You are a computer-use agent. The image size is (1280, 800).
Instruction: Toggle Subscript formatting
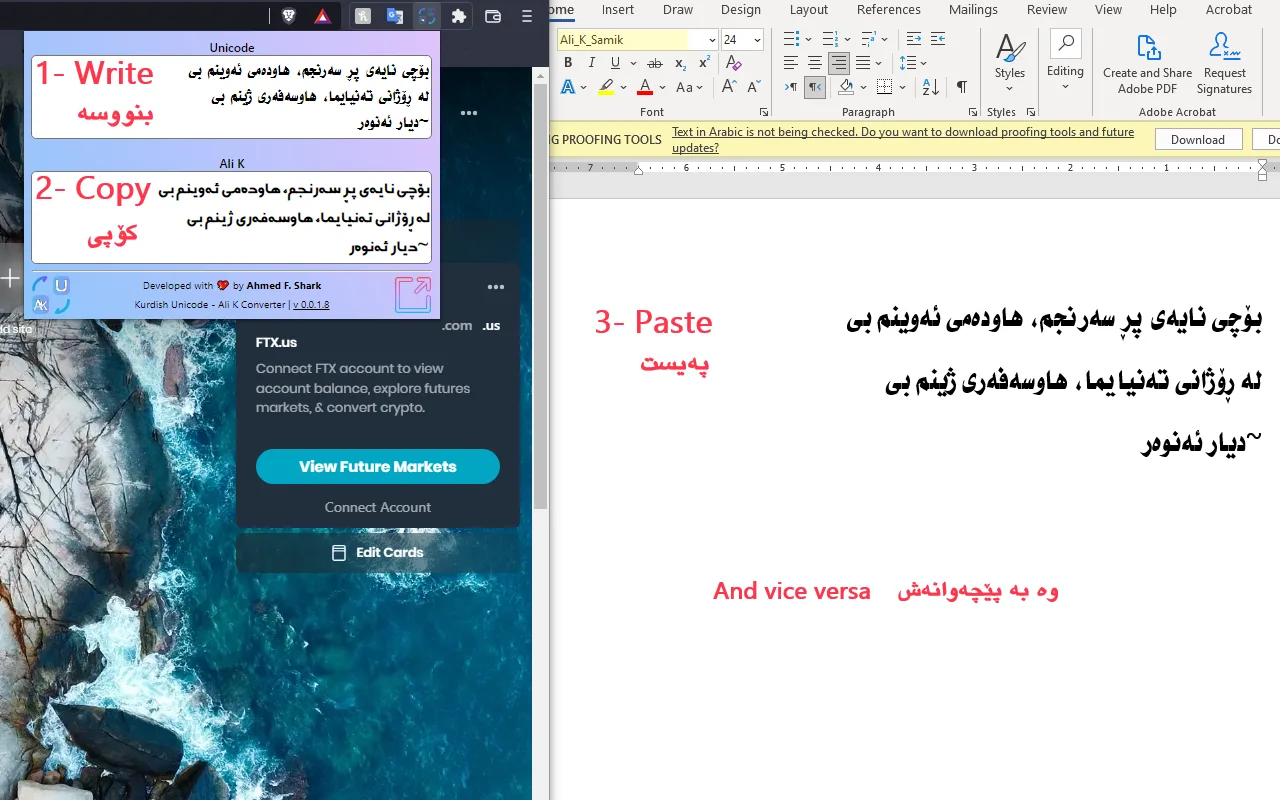[x=680, y=63]
